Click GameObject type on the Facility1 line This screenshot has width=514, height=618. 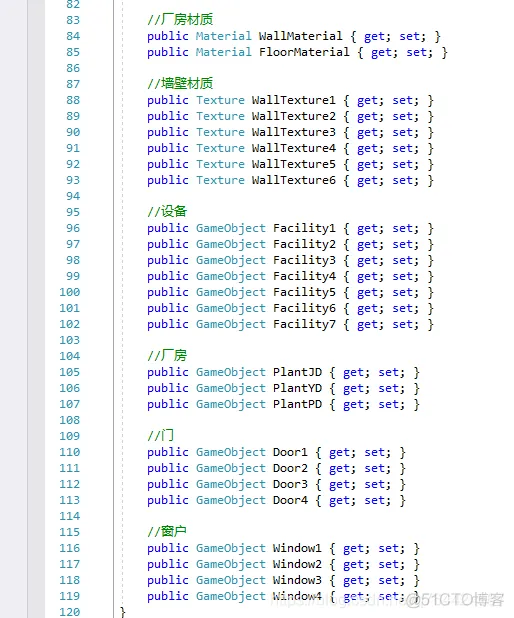click(x=231, y=228)
